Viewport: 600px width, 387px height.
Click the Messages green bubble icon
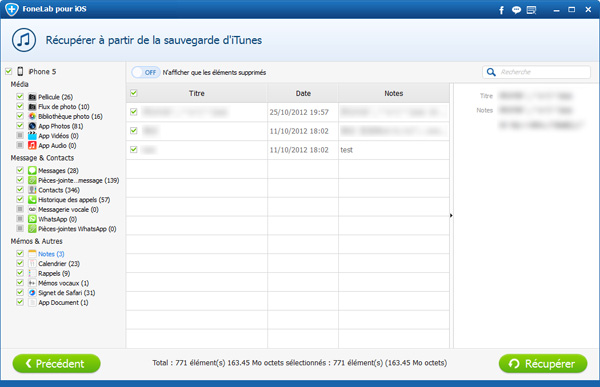32,170
